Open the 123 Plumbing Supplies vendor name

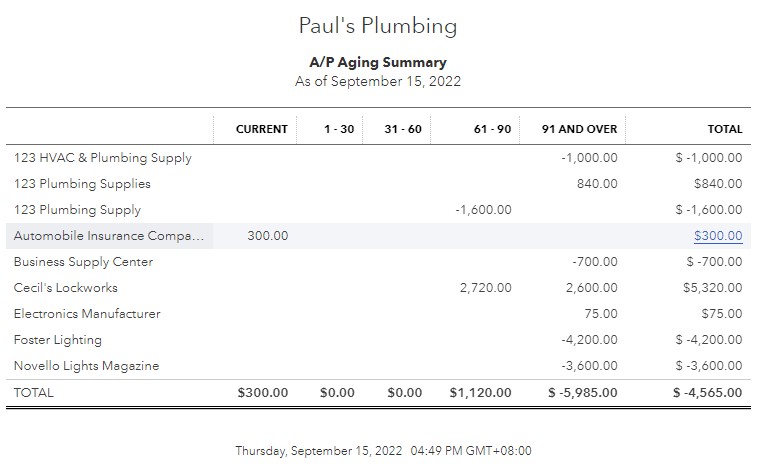(x=82, y=184)
